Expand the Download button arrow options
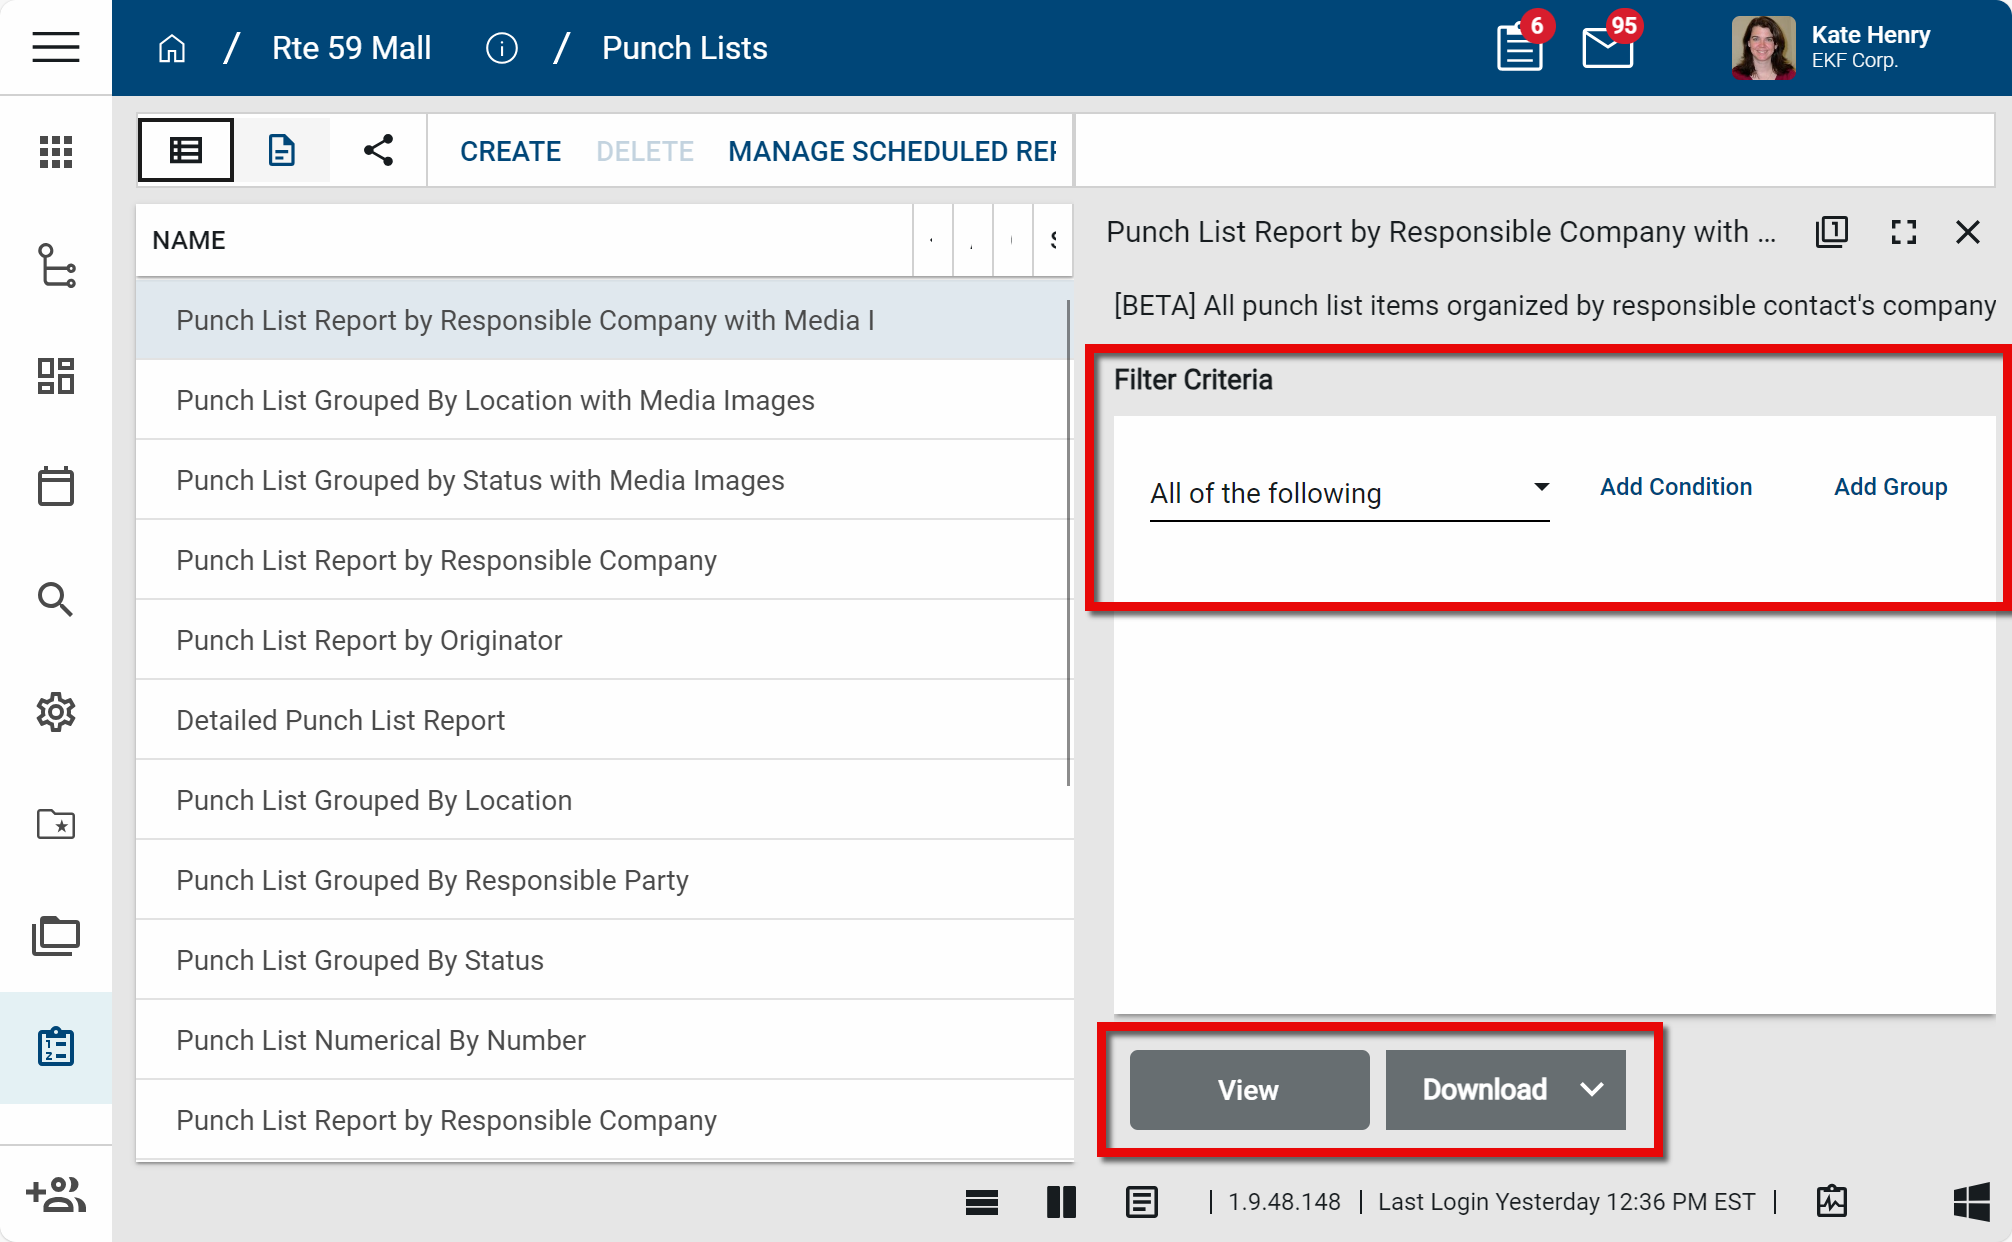2012x1242 pixels. click(x=1592, y=1090)
